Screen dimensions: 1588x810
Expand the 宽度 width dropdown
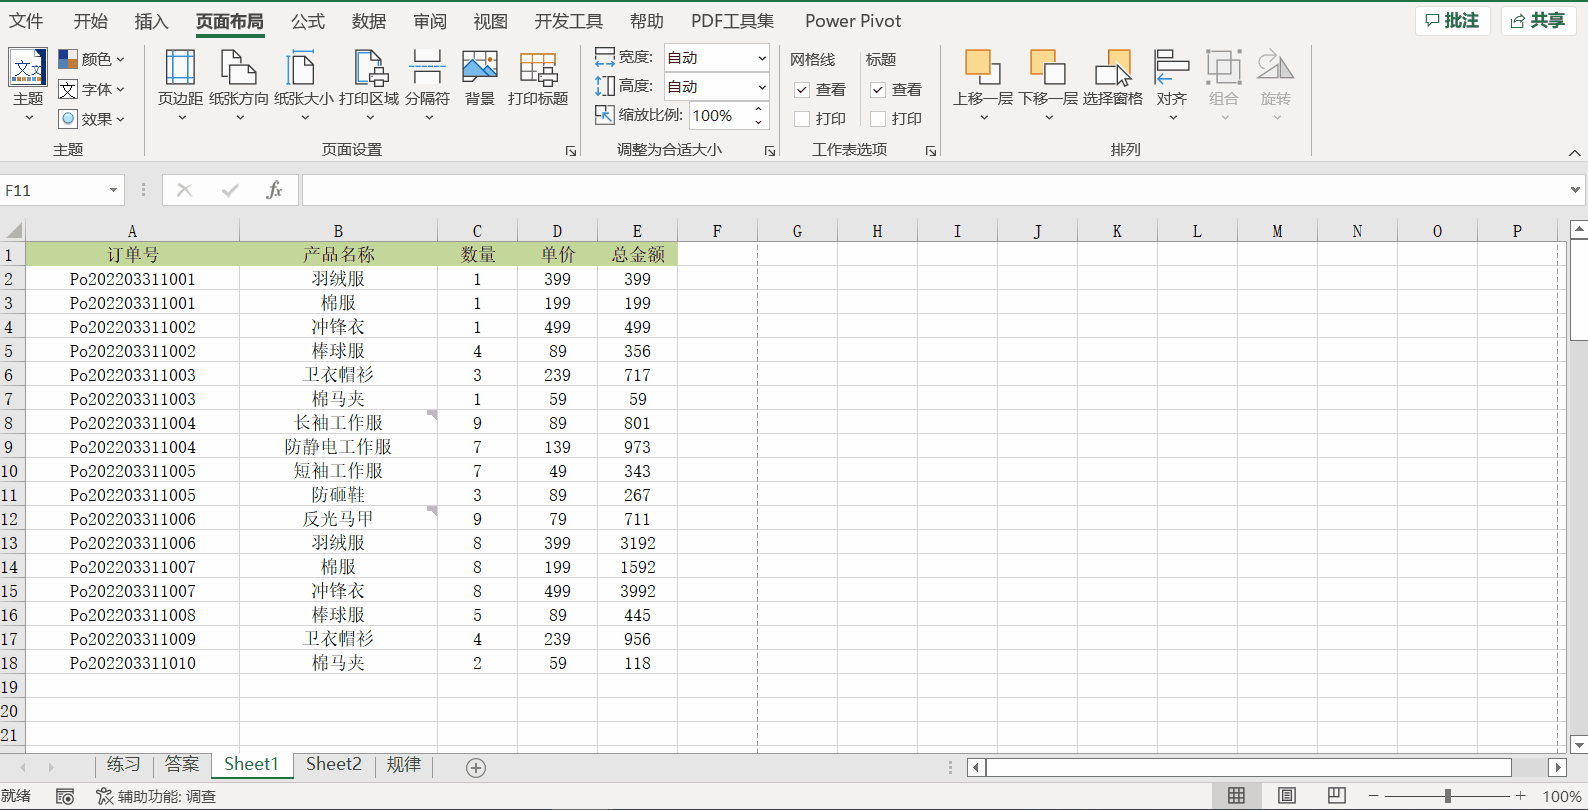(x=761, y=58)
